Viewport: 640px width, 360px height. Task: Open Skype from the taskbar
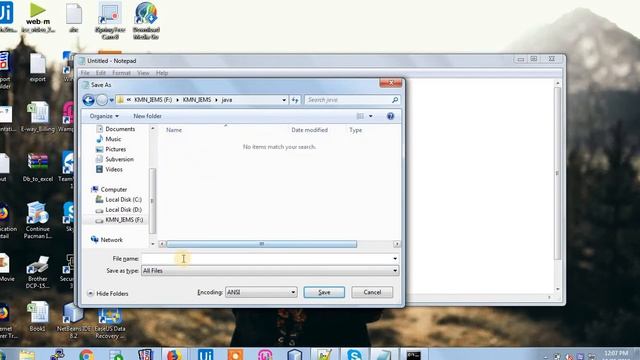pos(354,355)
